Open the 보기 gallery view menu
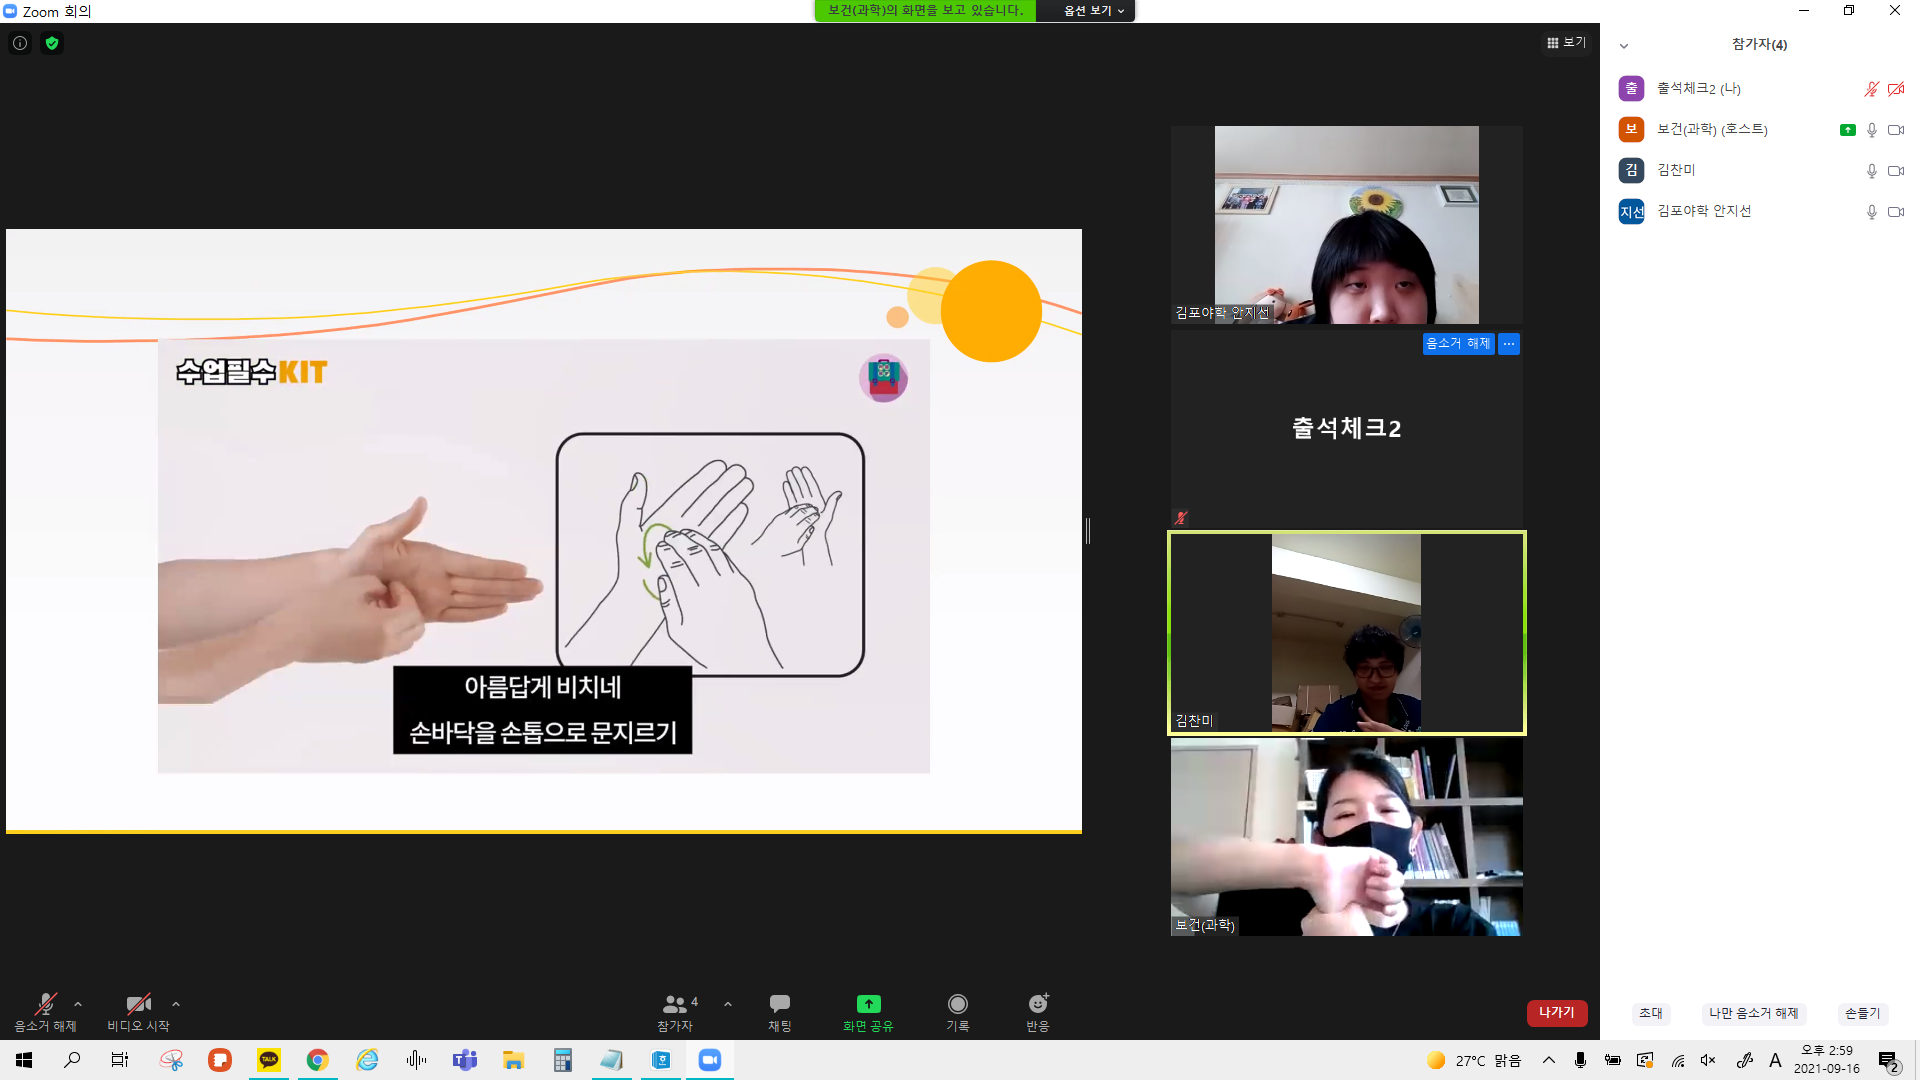This screenshot has height=1080, width=1920. click(x=1566, y=42)
